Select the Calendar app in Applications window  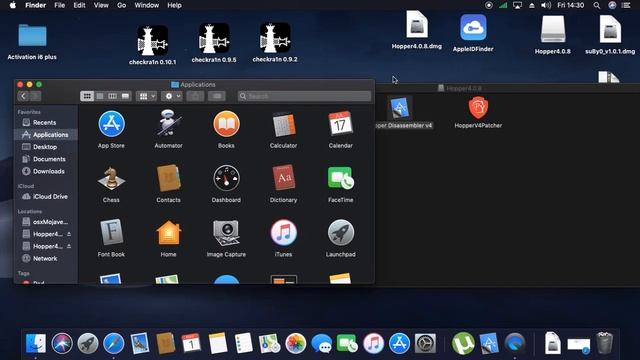340,124
